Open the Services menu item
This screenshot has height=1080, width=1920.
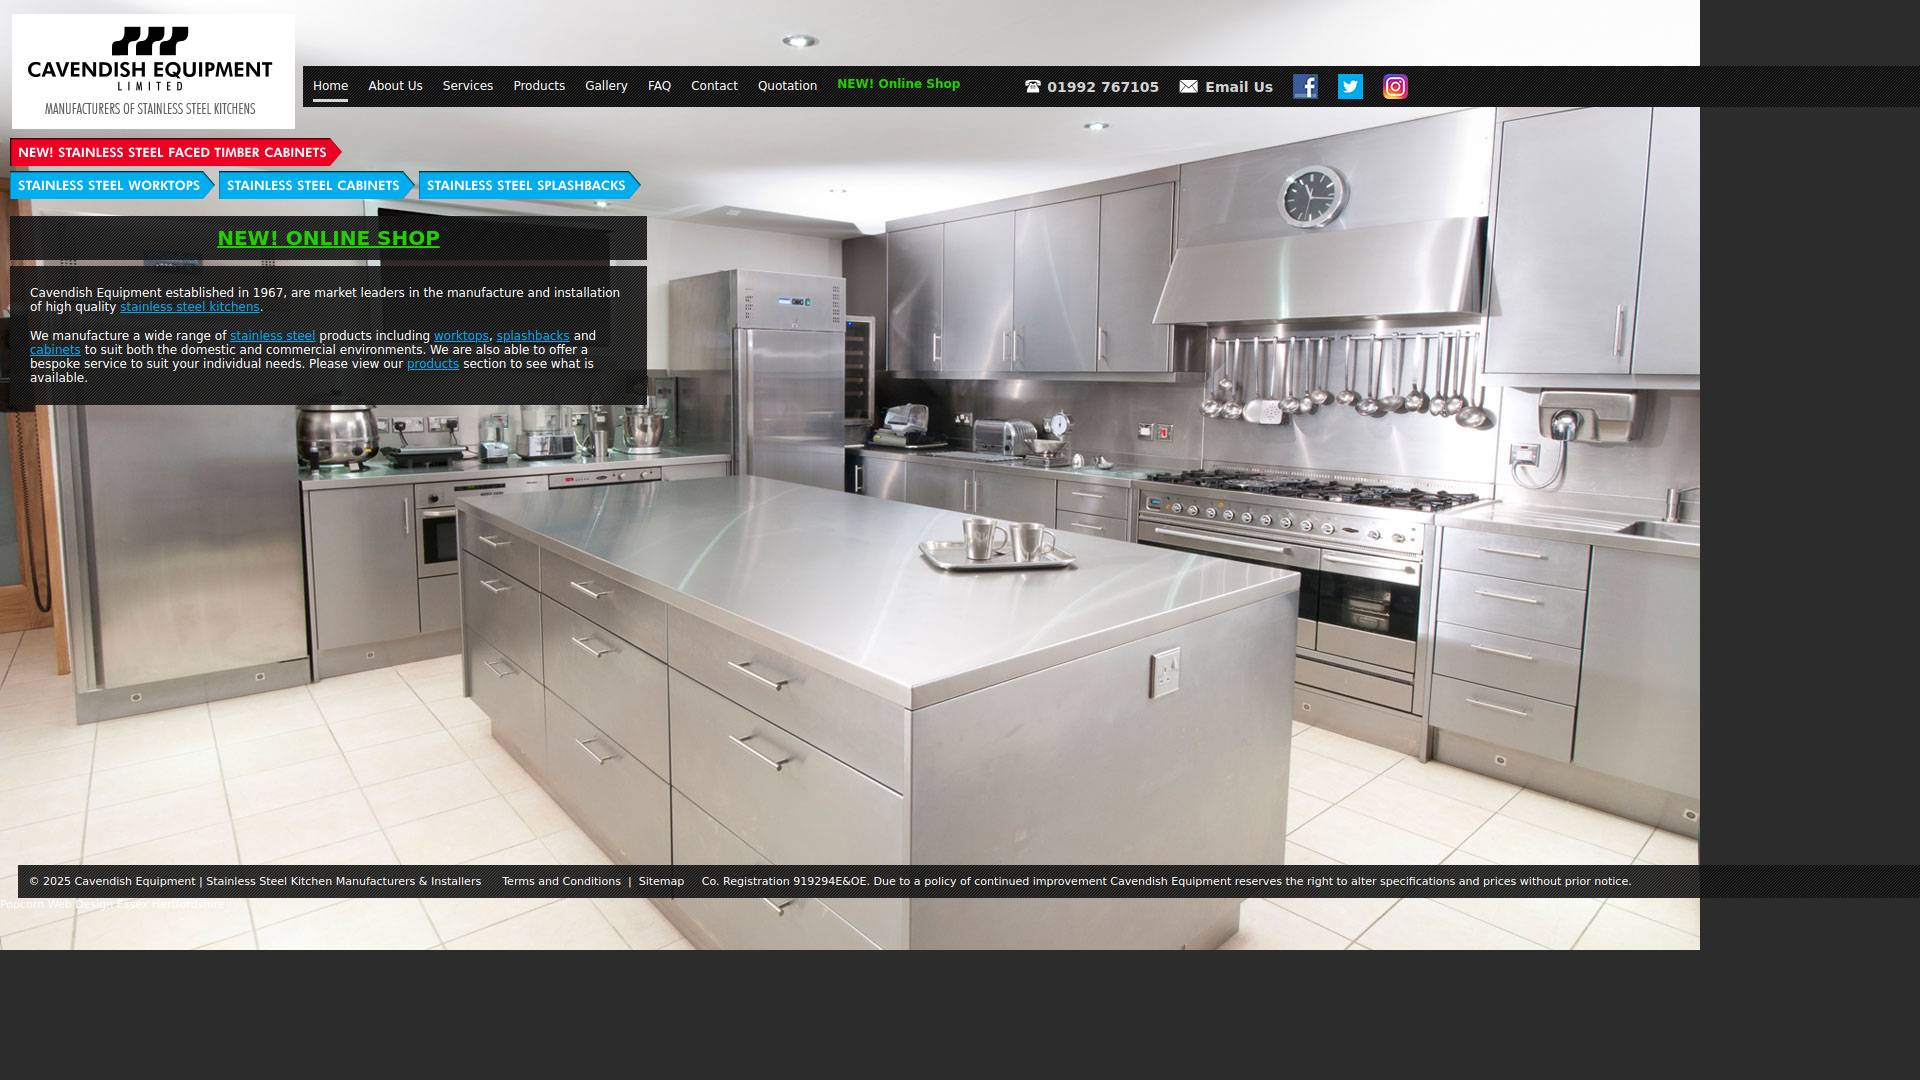pos(467,86)
